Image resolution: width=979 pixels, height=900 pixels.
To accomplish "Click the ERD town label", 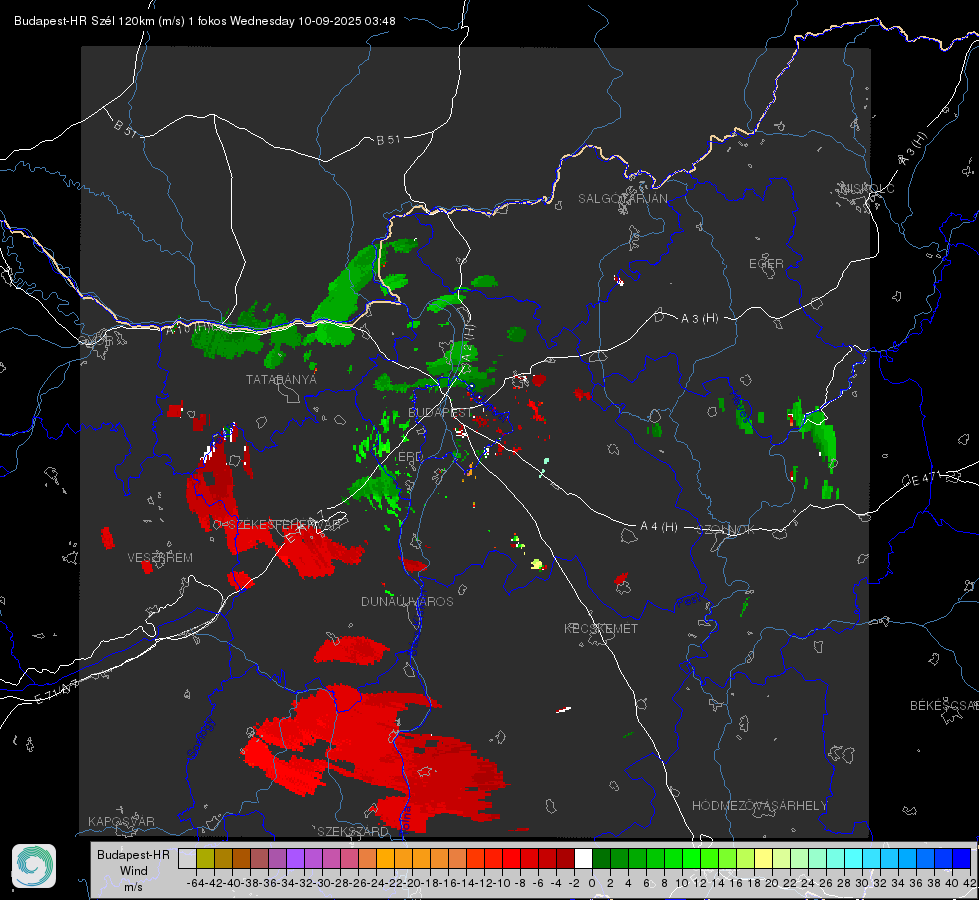I will coord(410,457).
